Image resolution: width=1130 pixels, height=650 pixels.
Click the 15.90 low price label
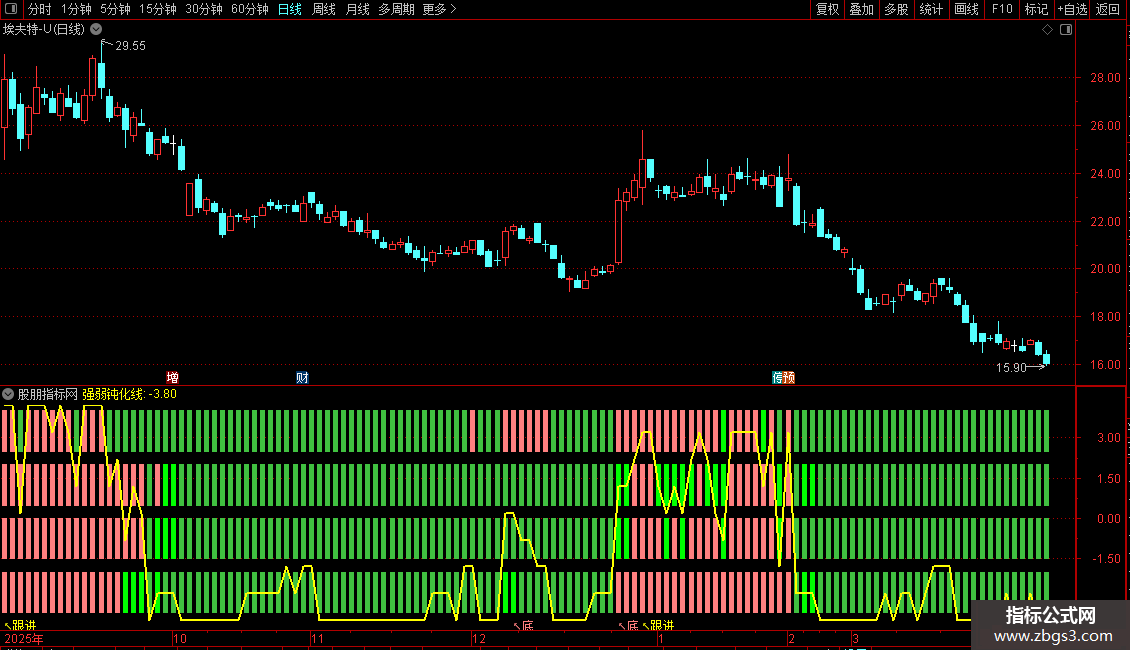coord(1010,368)
